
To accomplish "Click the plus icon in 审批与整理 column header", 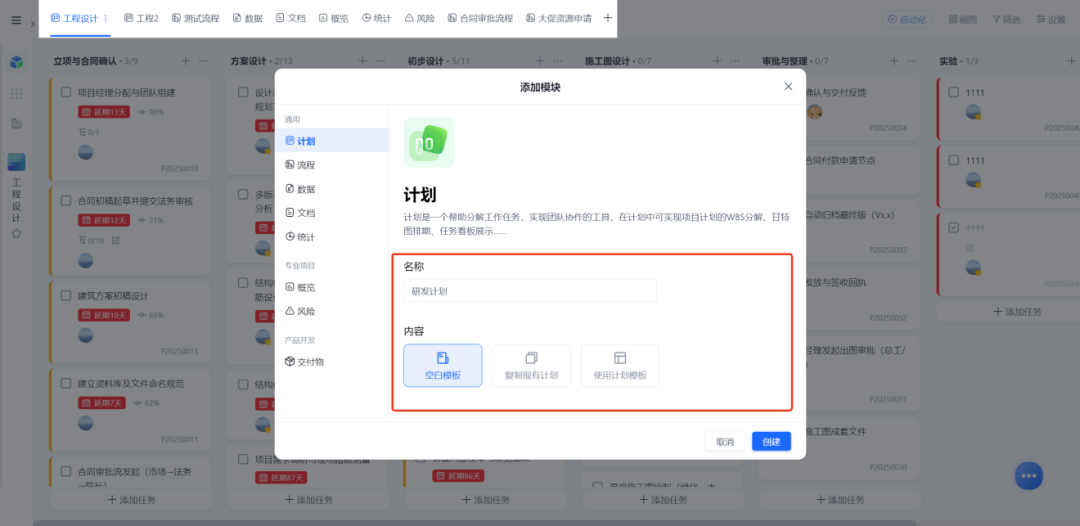I will 894,61.
